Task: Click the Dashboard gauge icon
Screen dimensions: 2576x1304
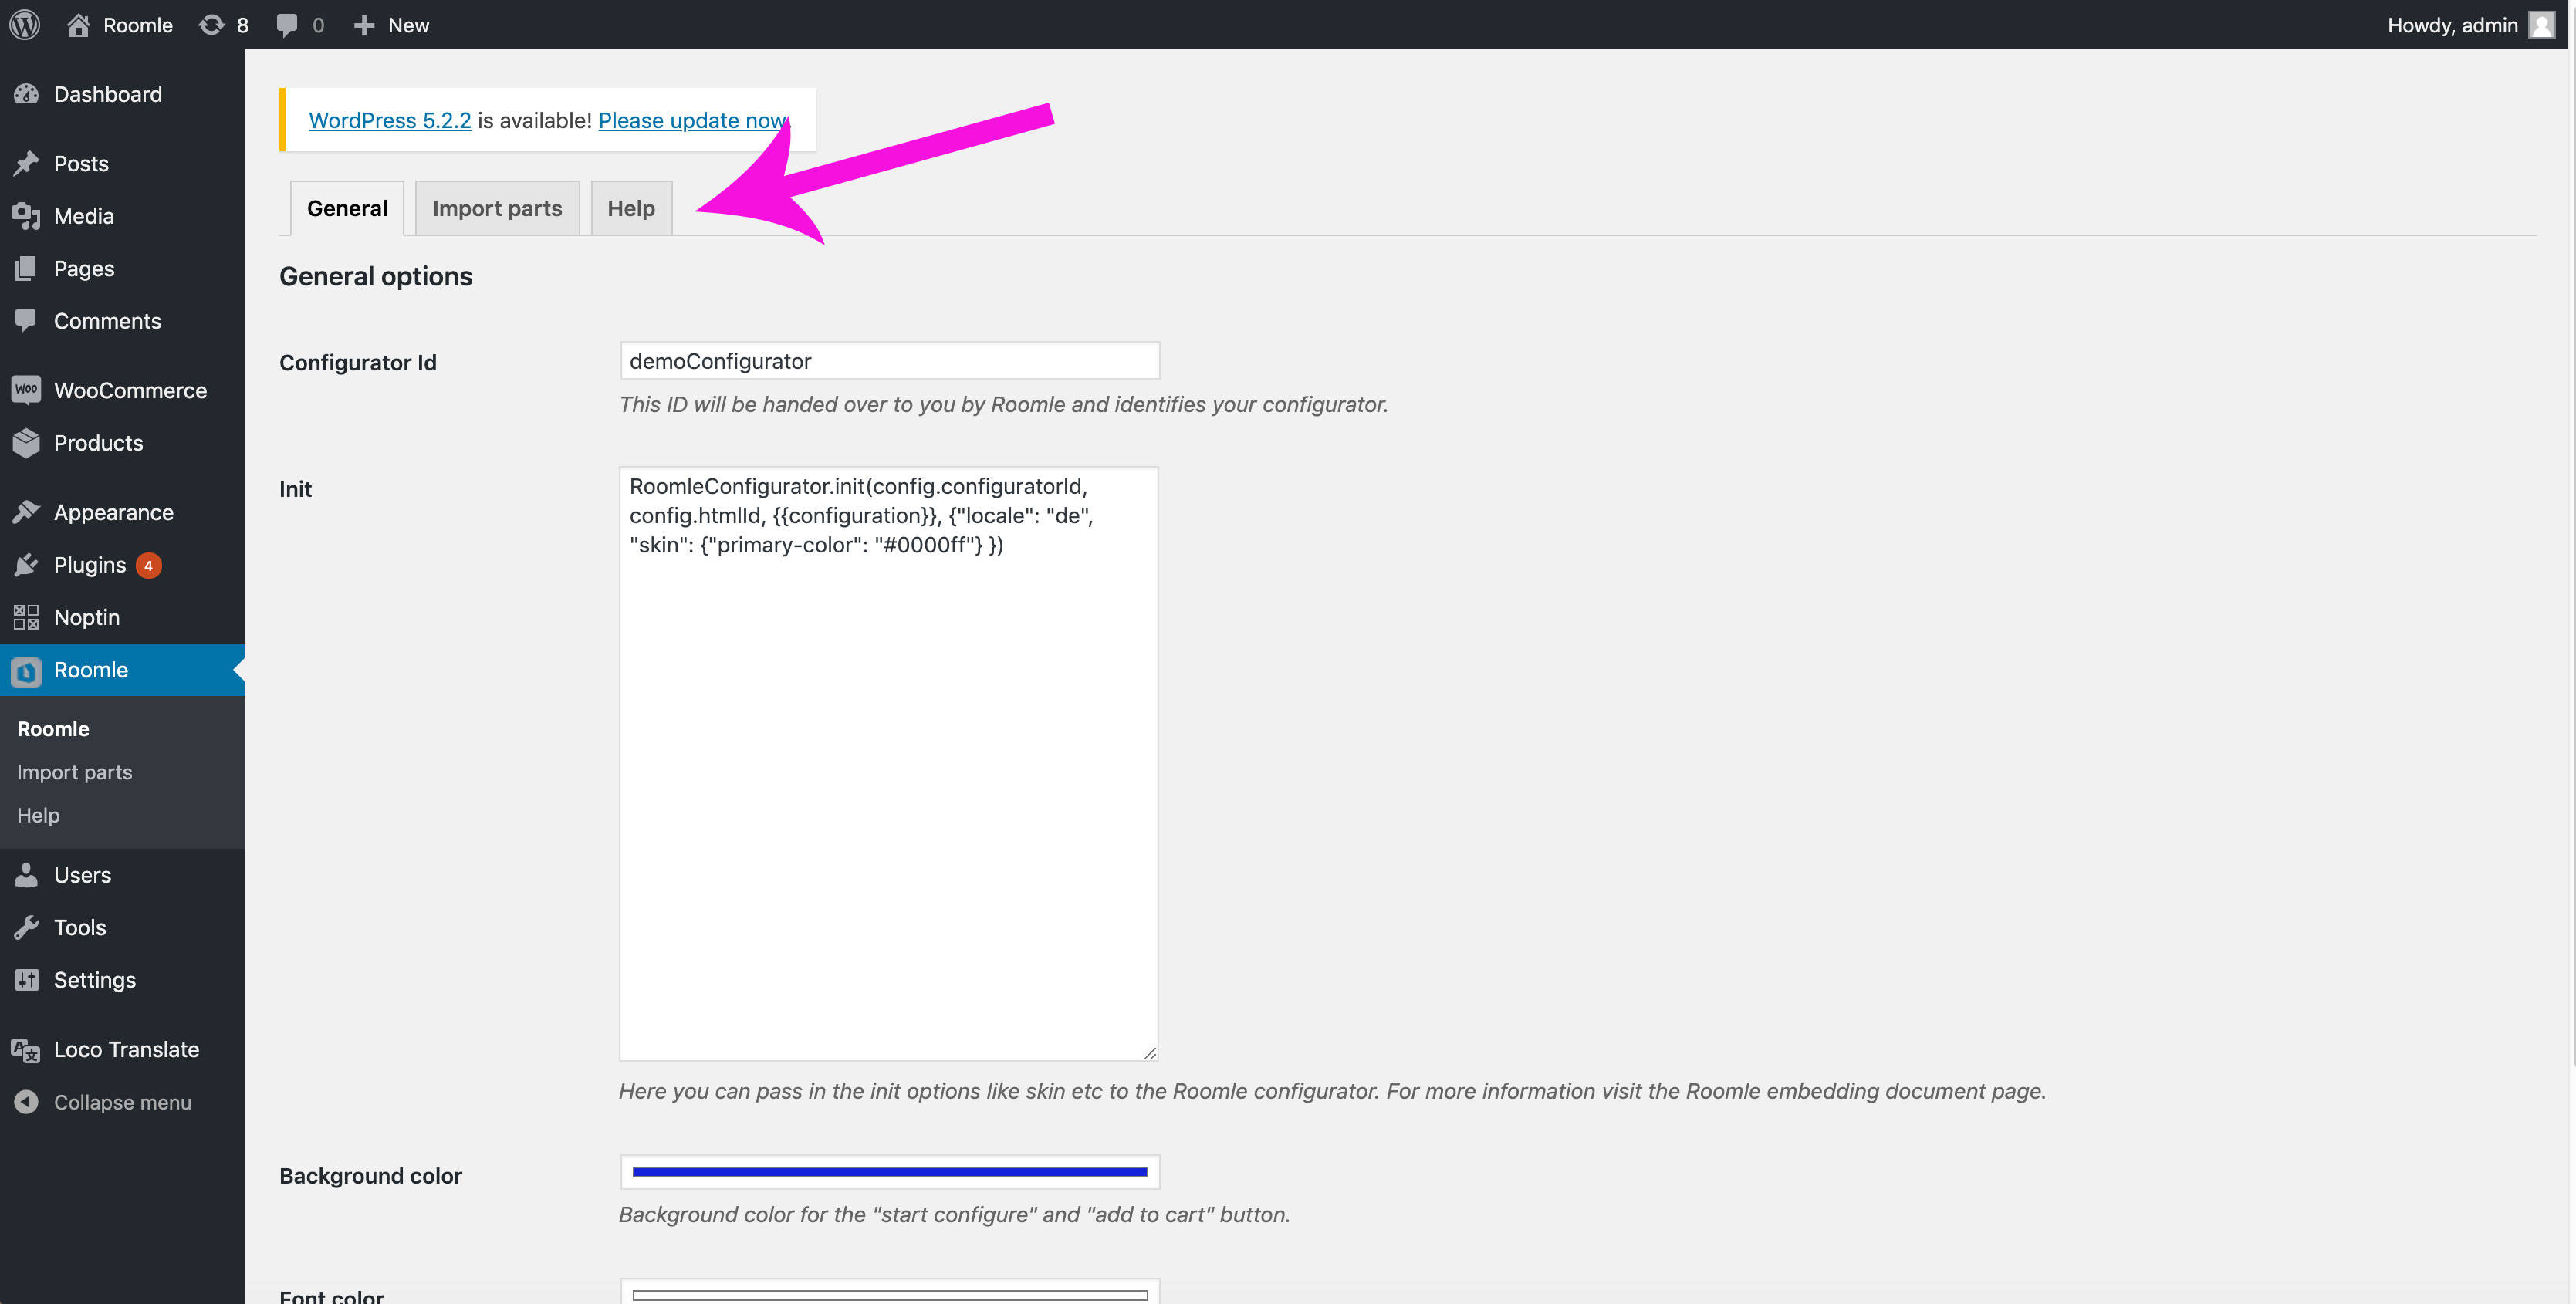Action: click(26, 94)
